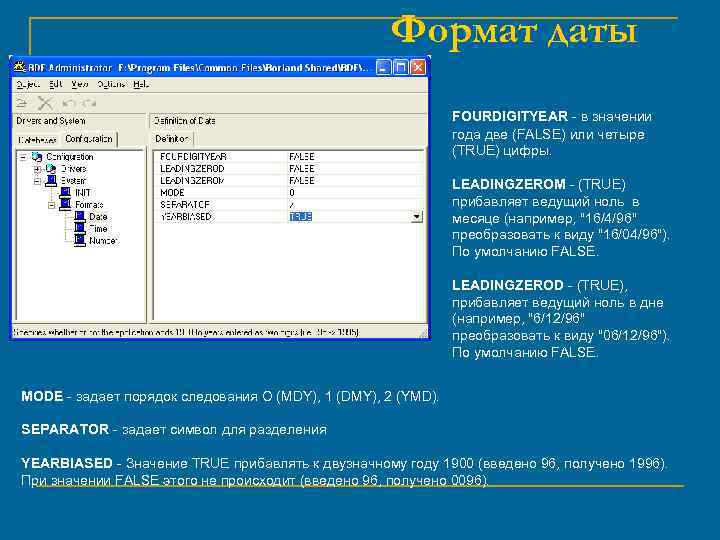The height and width of the screenshot is (540, 720).
Task: Open the YEARBIASED value dropdown arrow
Action: click(x=416, y=216)
